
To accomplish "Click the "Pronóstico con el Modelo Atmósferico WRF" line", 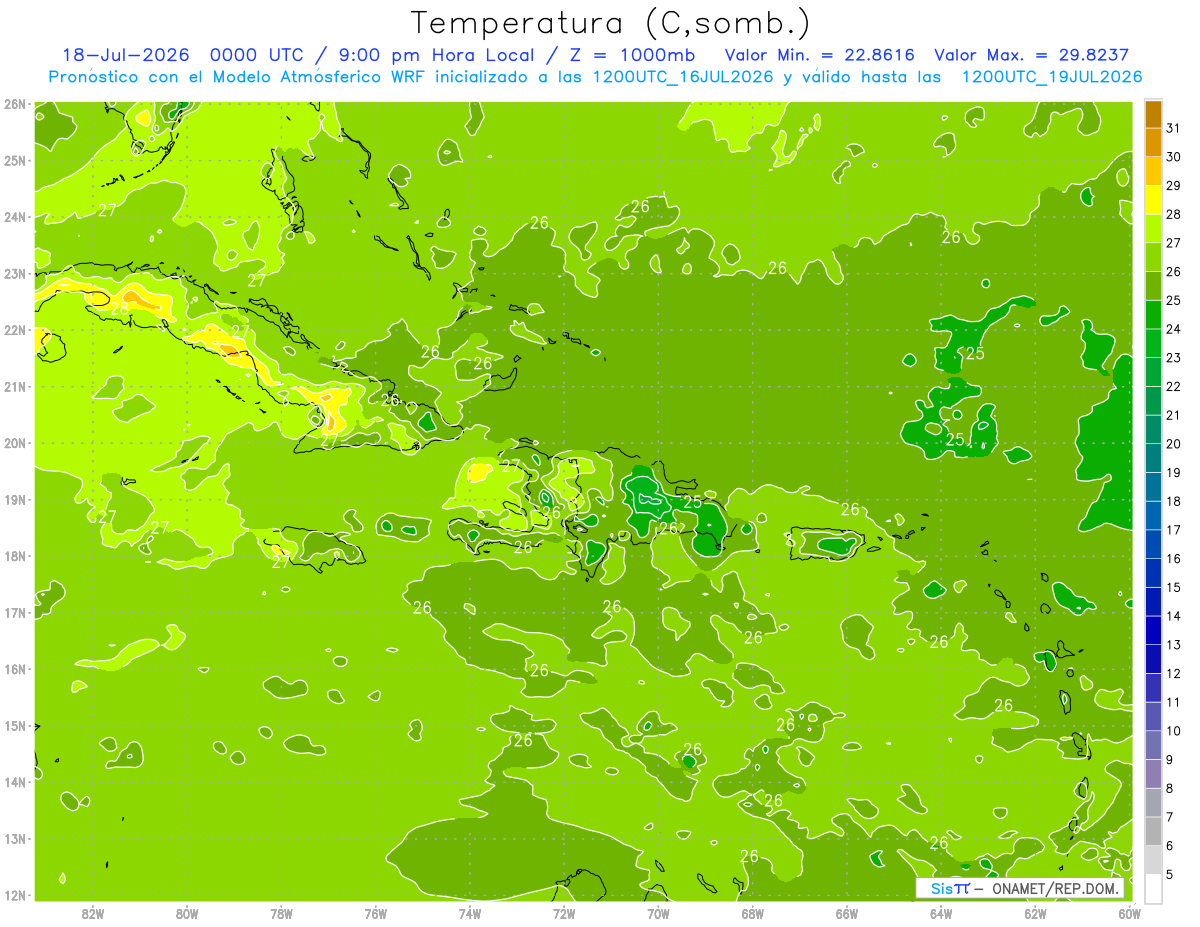I will pos(238,77).
